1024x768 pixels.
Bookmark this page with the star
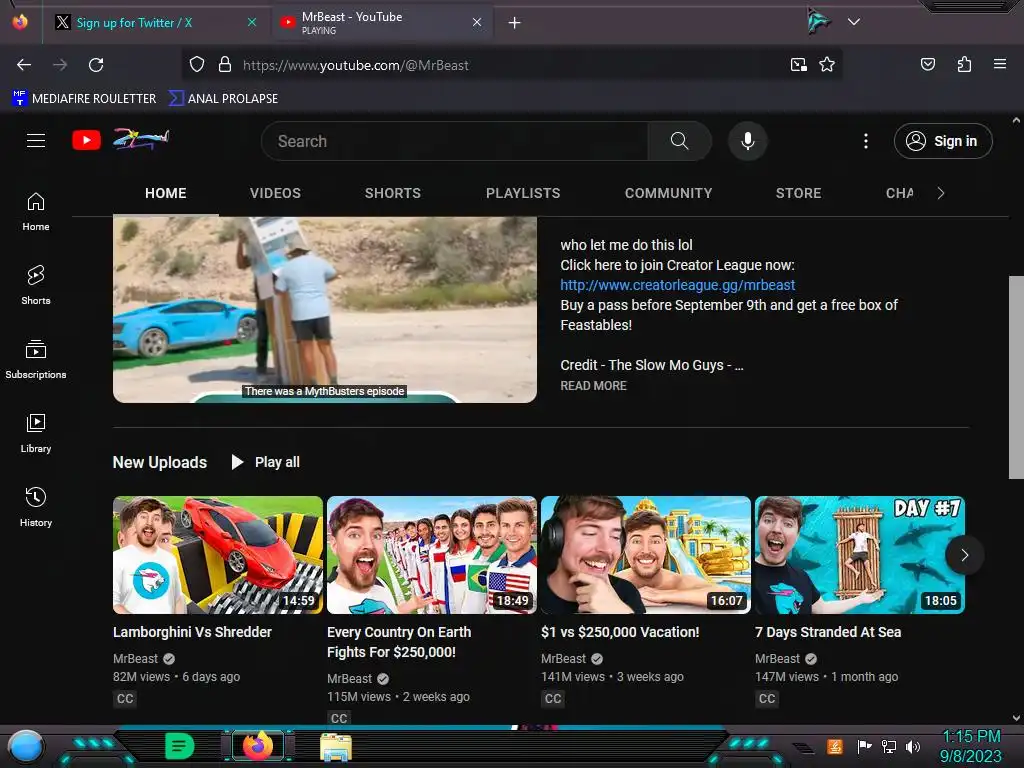point(827,65)
